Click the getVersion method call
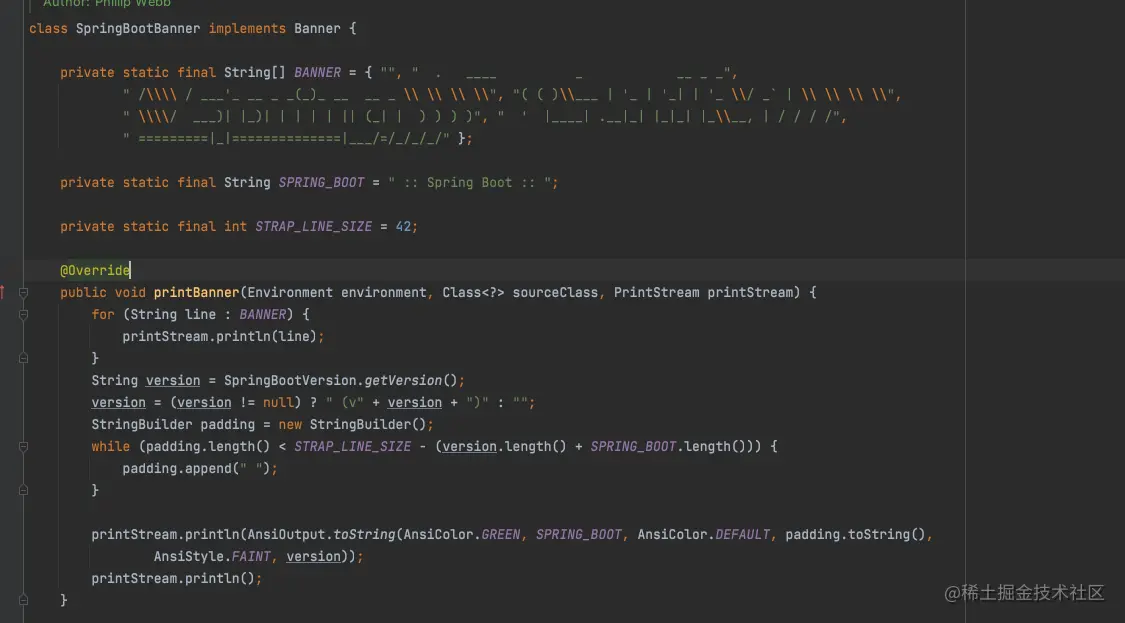The image size is (1125, 623). coord(403,380)
